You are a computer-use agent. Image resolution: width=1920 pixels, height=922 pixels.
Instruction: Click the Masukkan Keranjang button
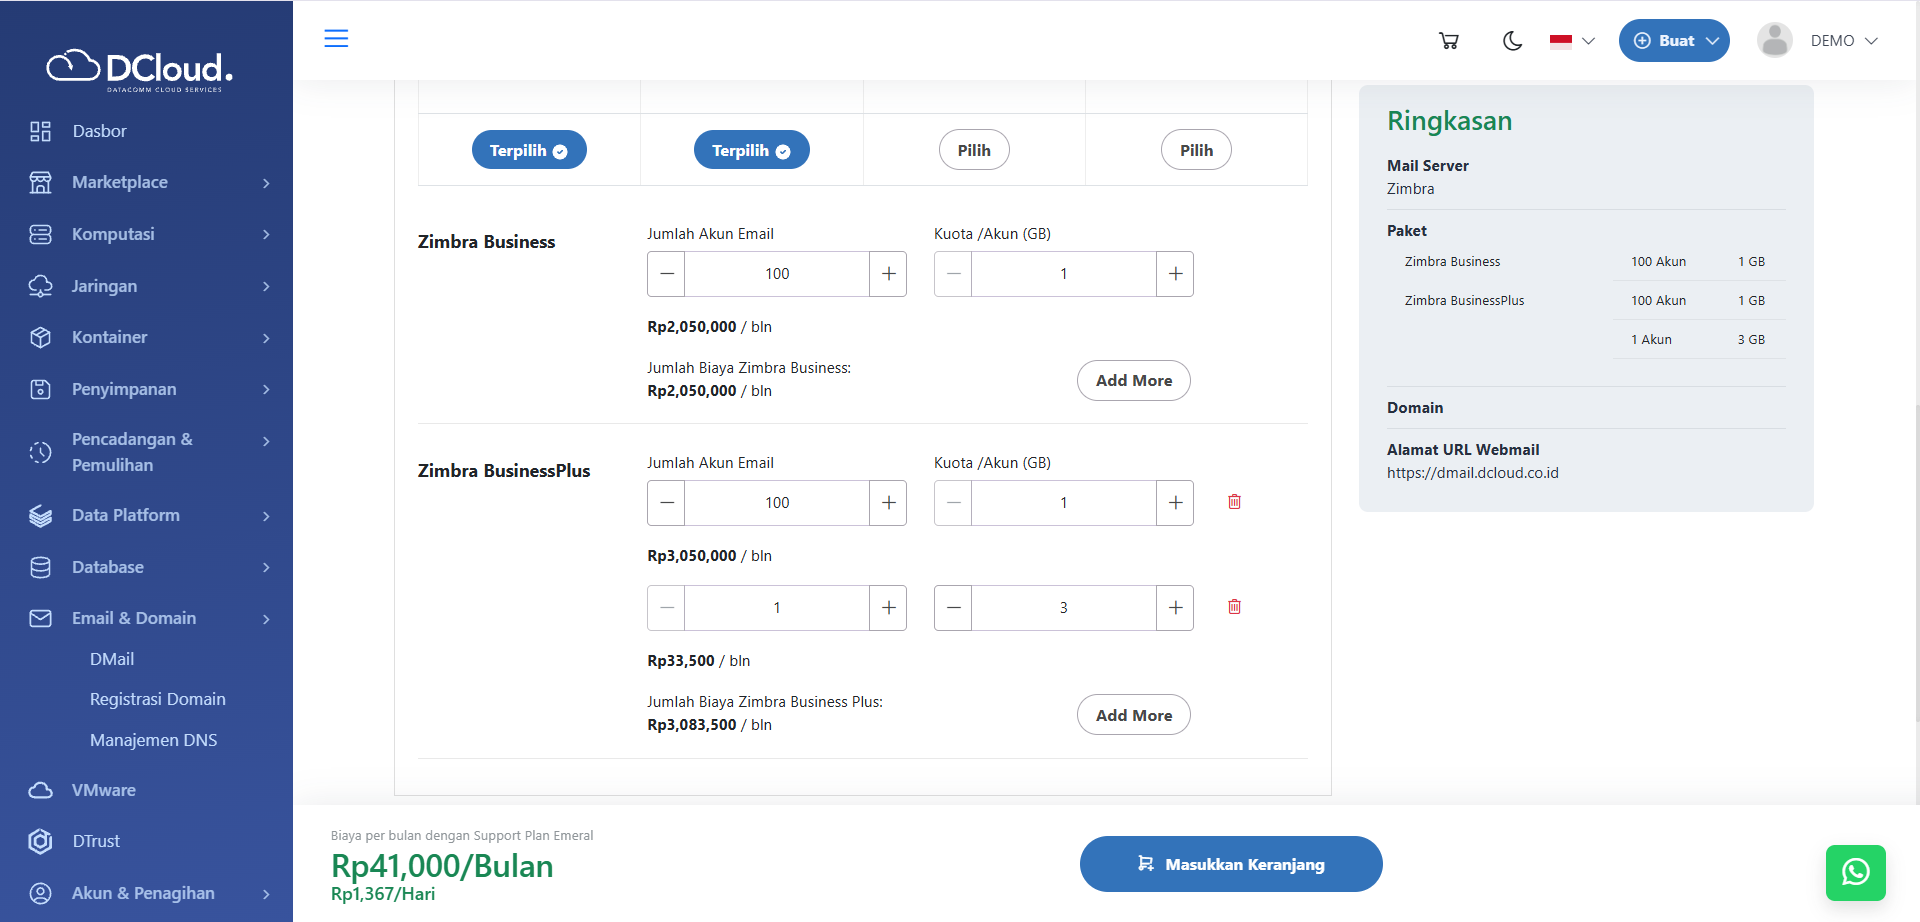(x=1231, y=864)
